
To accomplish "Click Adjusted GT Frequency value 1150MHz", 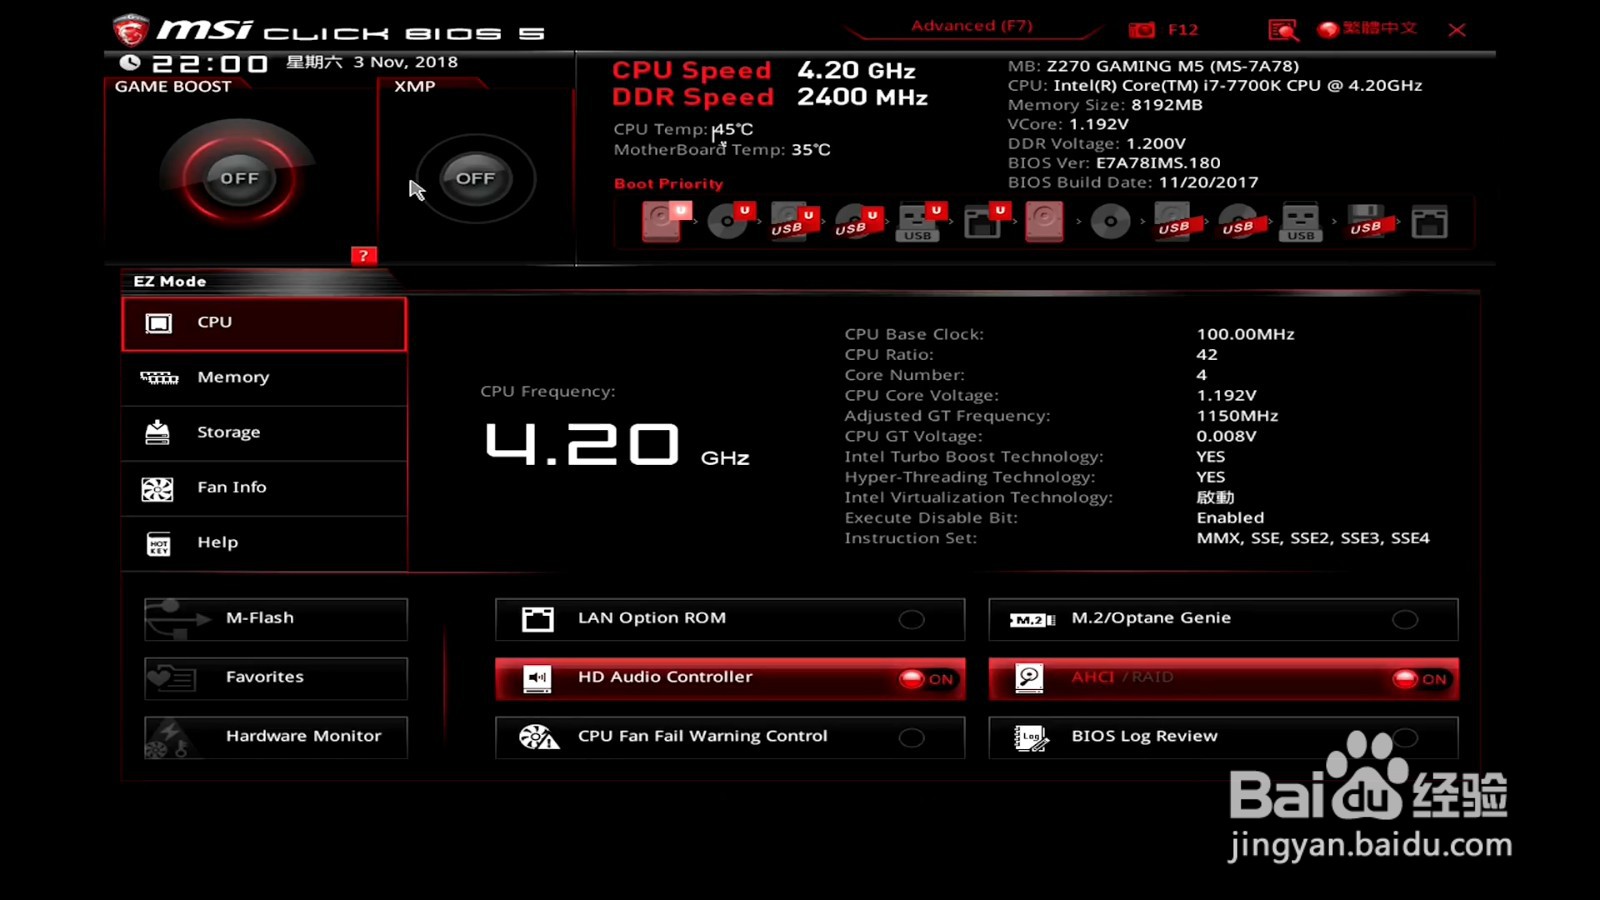I will (1237, 416).
